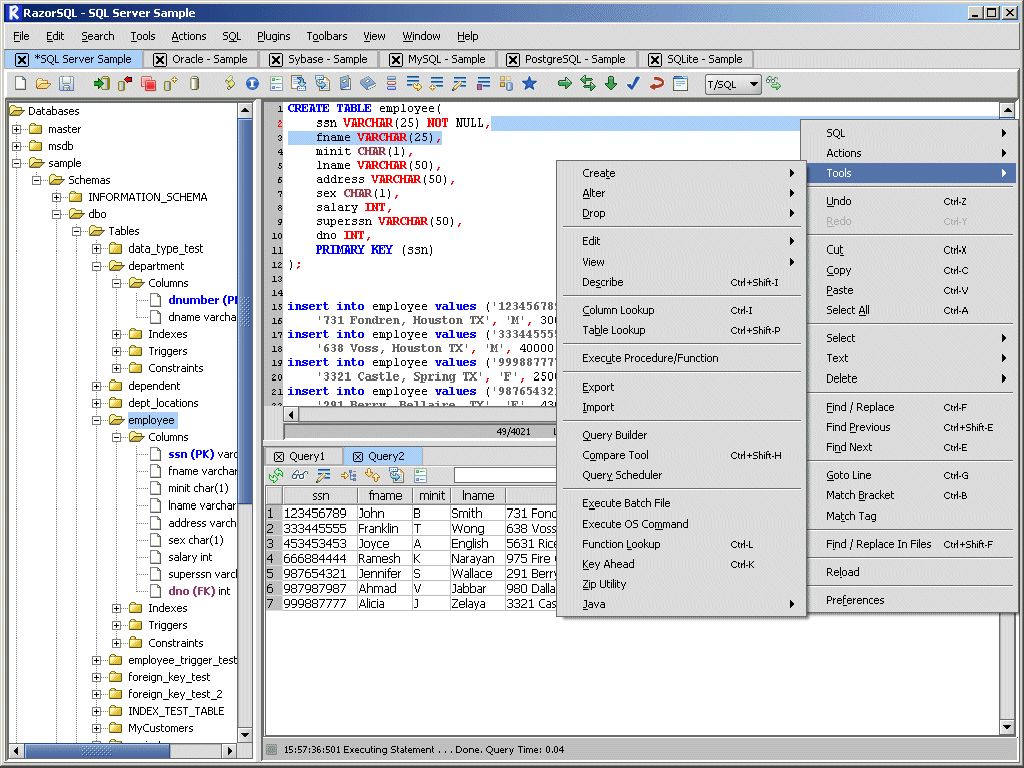Close the Oracle - Sample tab
Screen dimensions: 1024x768
coord(160,59)
